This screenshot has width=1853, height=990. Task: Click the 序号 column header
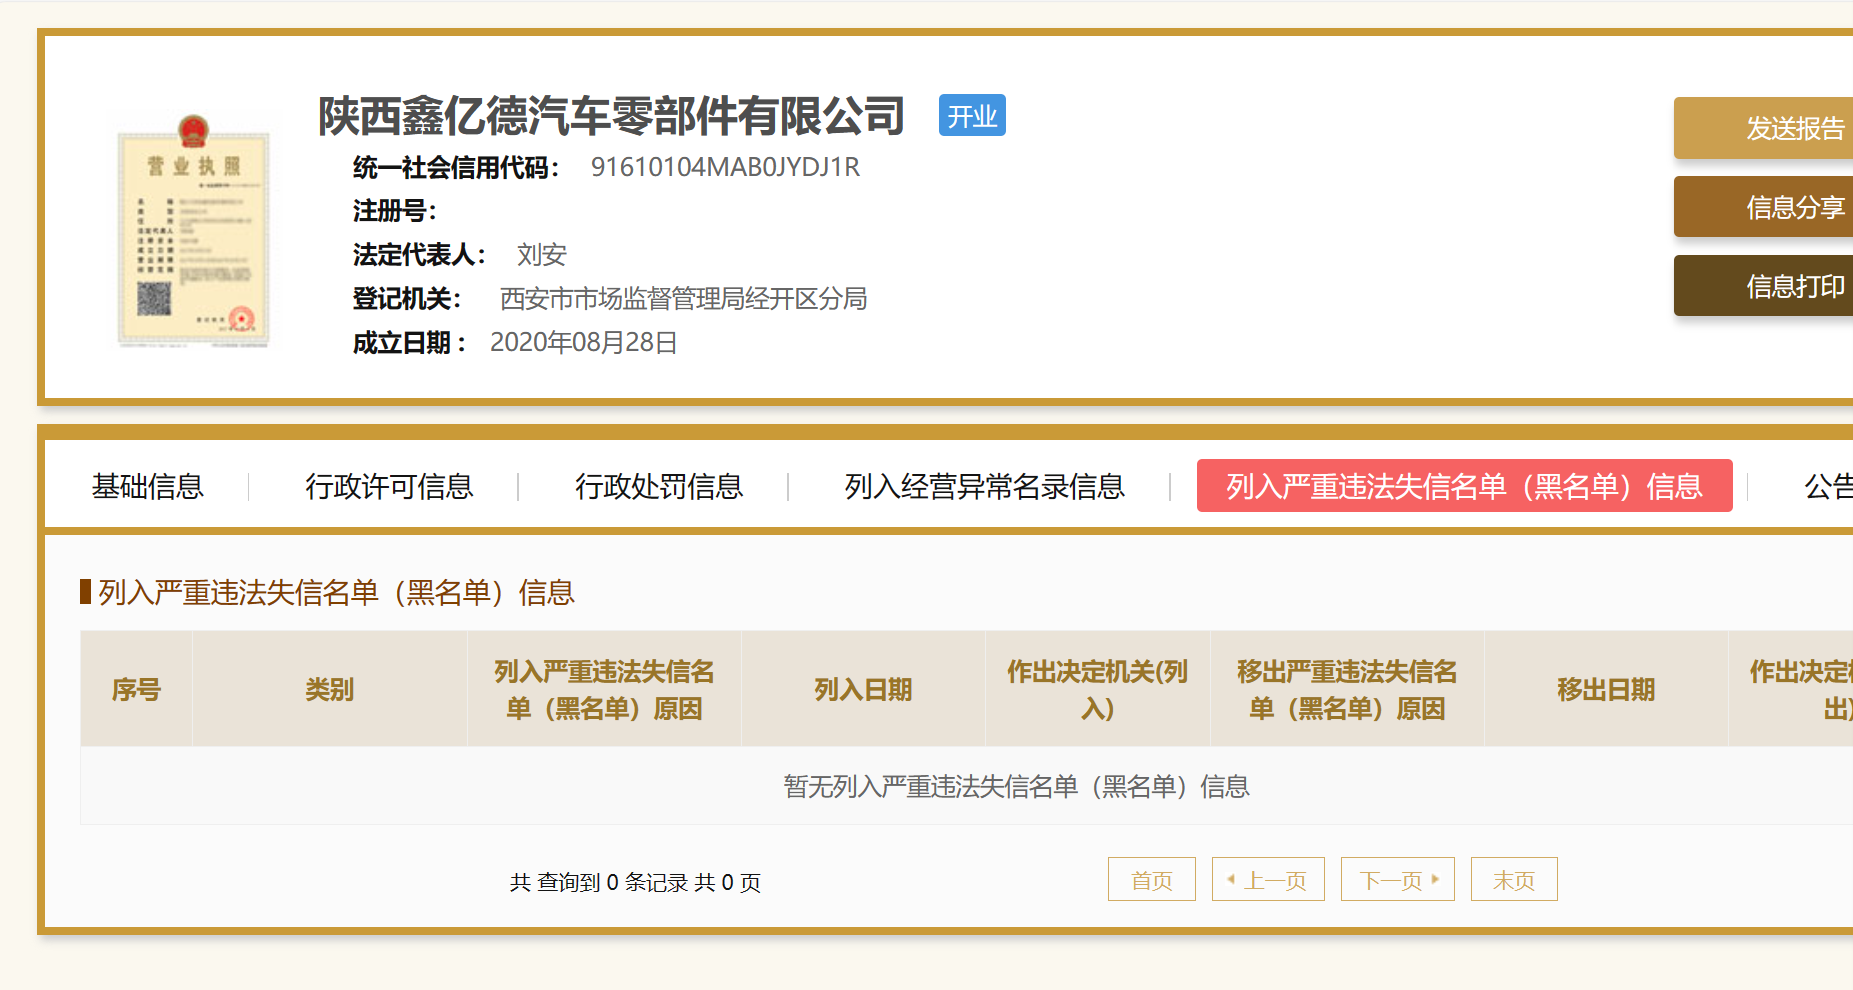136,689
